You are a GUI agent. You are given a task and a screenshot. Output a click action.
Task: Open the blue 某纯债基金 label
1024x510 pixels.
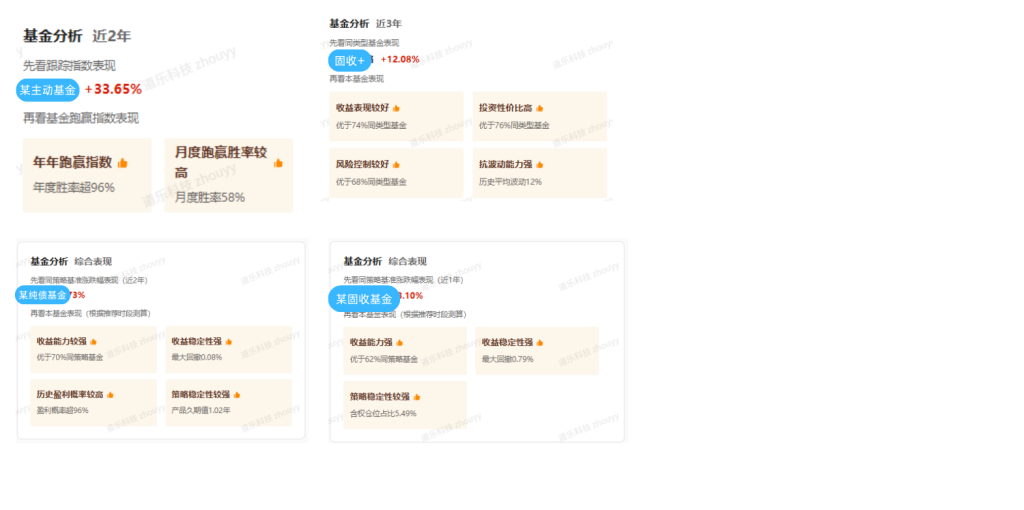(43, 295)
